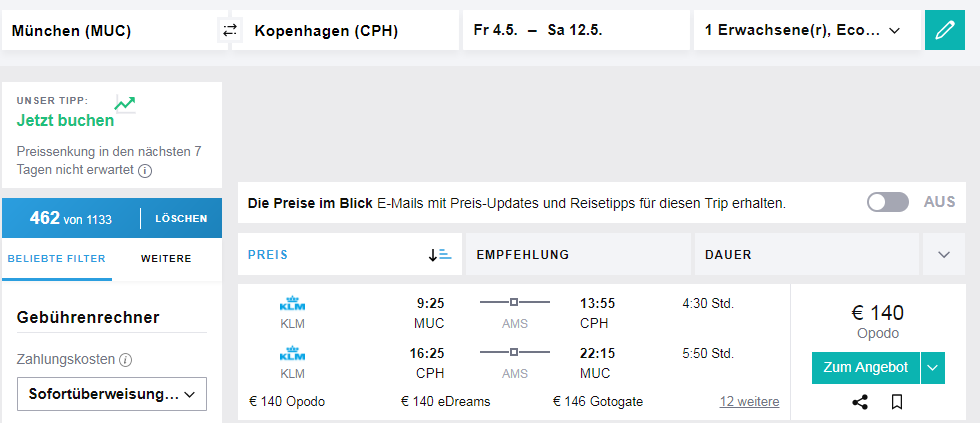
Task: Click the München (MUC) origin field
Action: (x=109, y=31)
